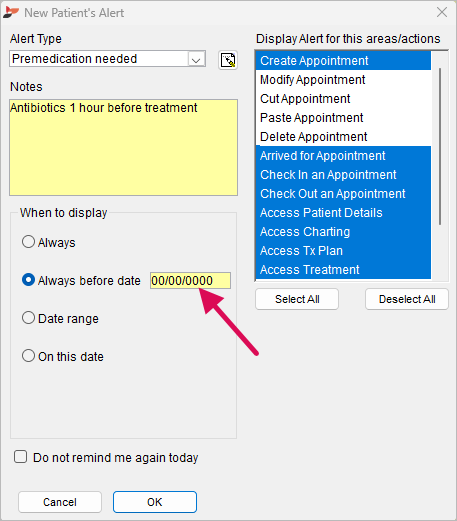
Task: Close the New Patient's Alert dialog
Action: pyautogui.click(x=442, y=12)
